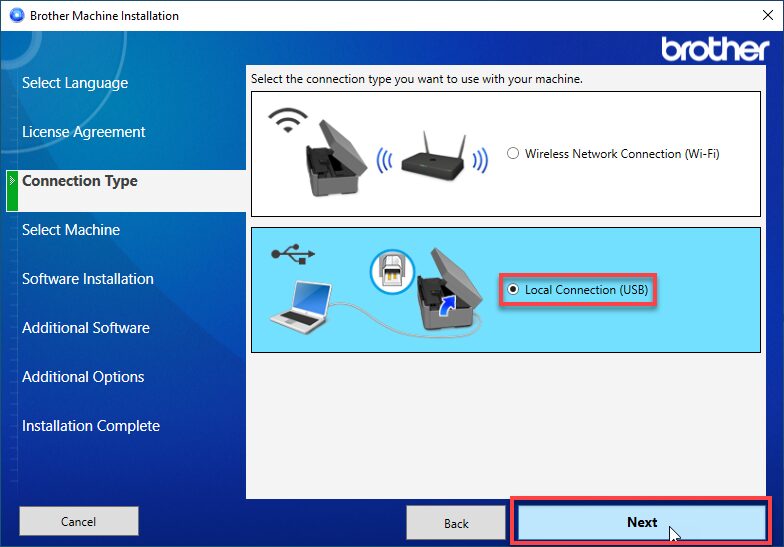Close the installer window
The image size is (784, 547).
(x=761, y=16)
